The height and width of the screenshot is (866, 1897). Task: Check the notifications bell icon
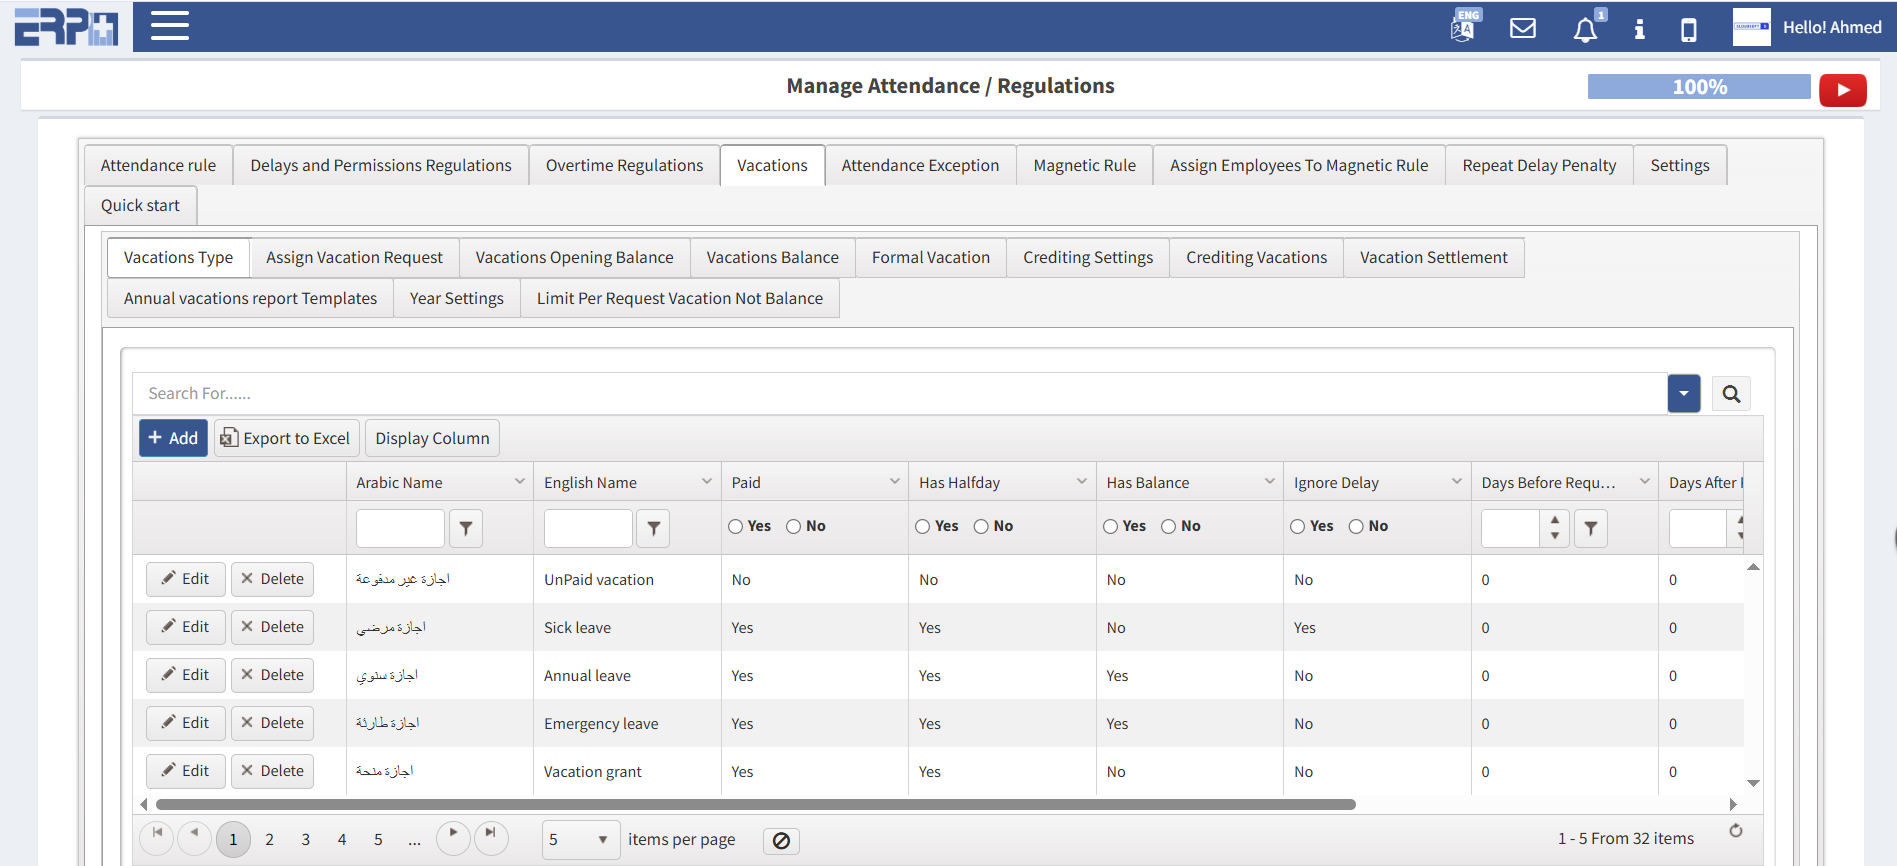click(1584, 30)
